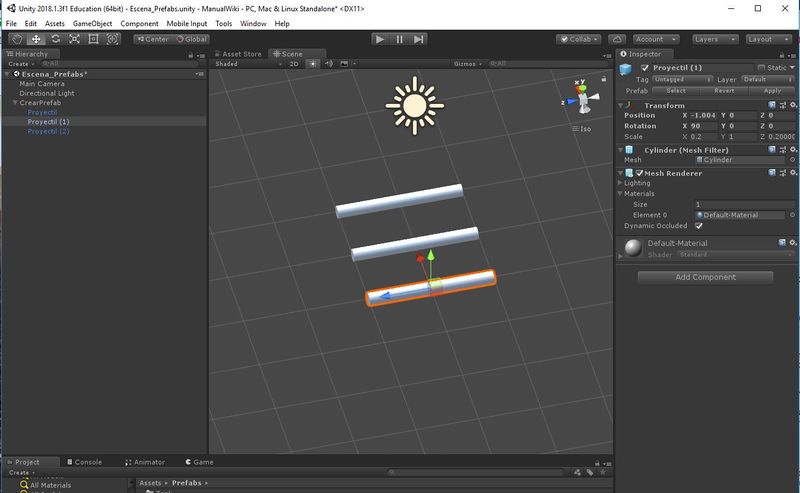Click the blue Z-axis move arrow
The image size is (800, 493).
tap(386, 295)
